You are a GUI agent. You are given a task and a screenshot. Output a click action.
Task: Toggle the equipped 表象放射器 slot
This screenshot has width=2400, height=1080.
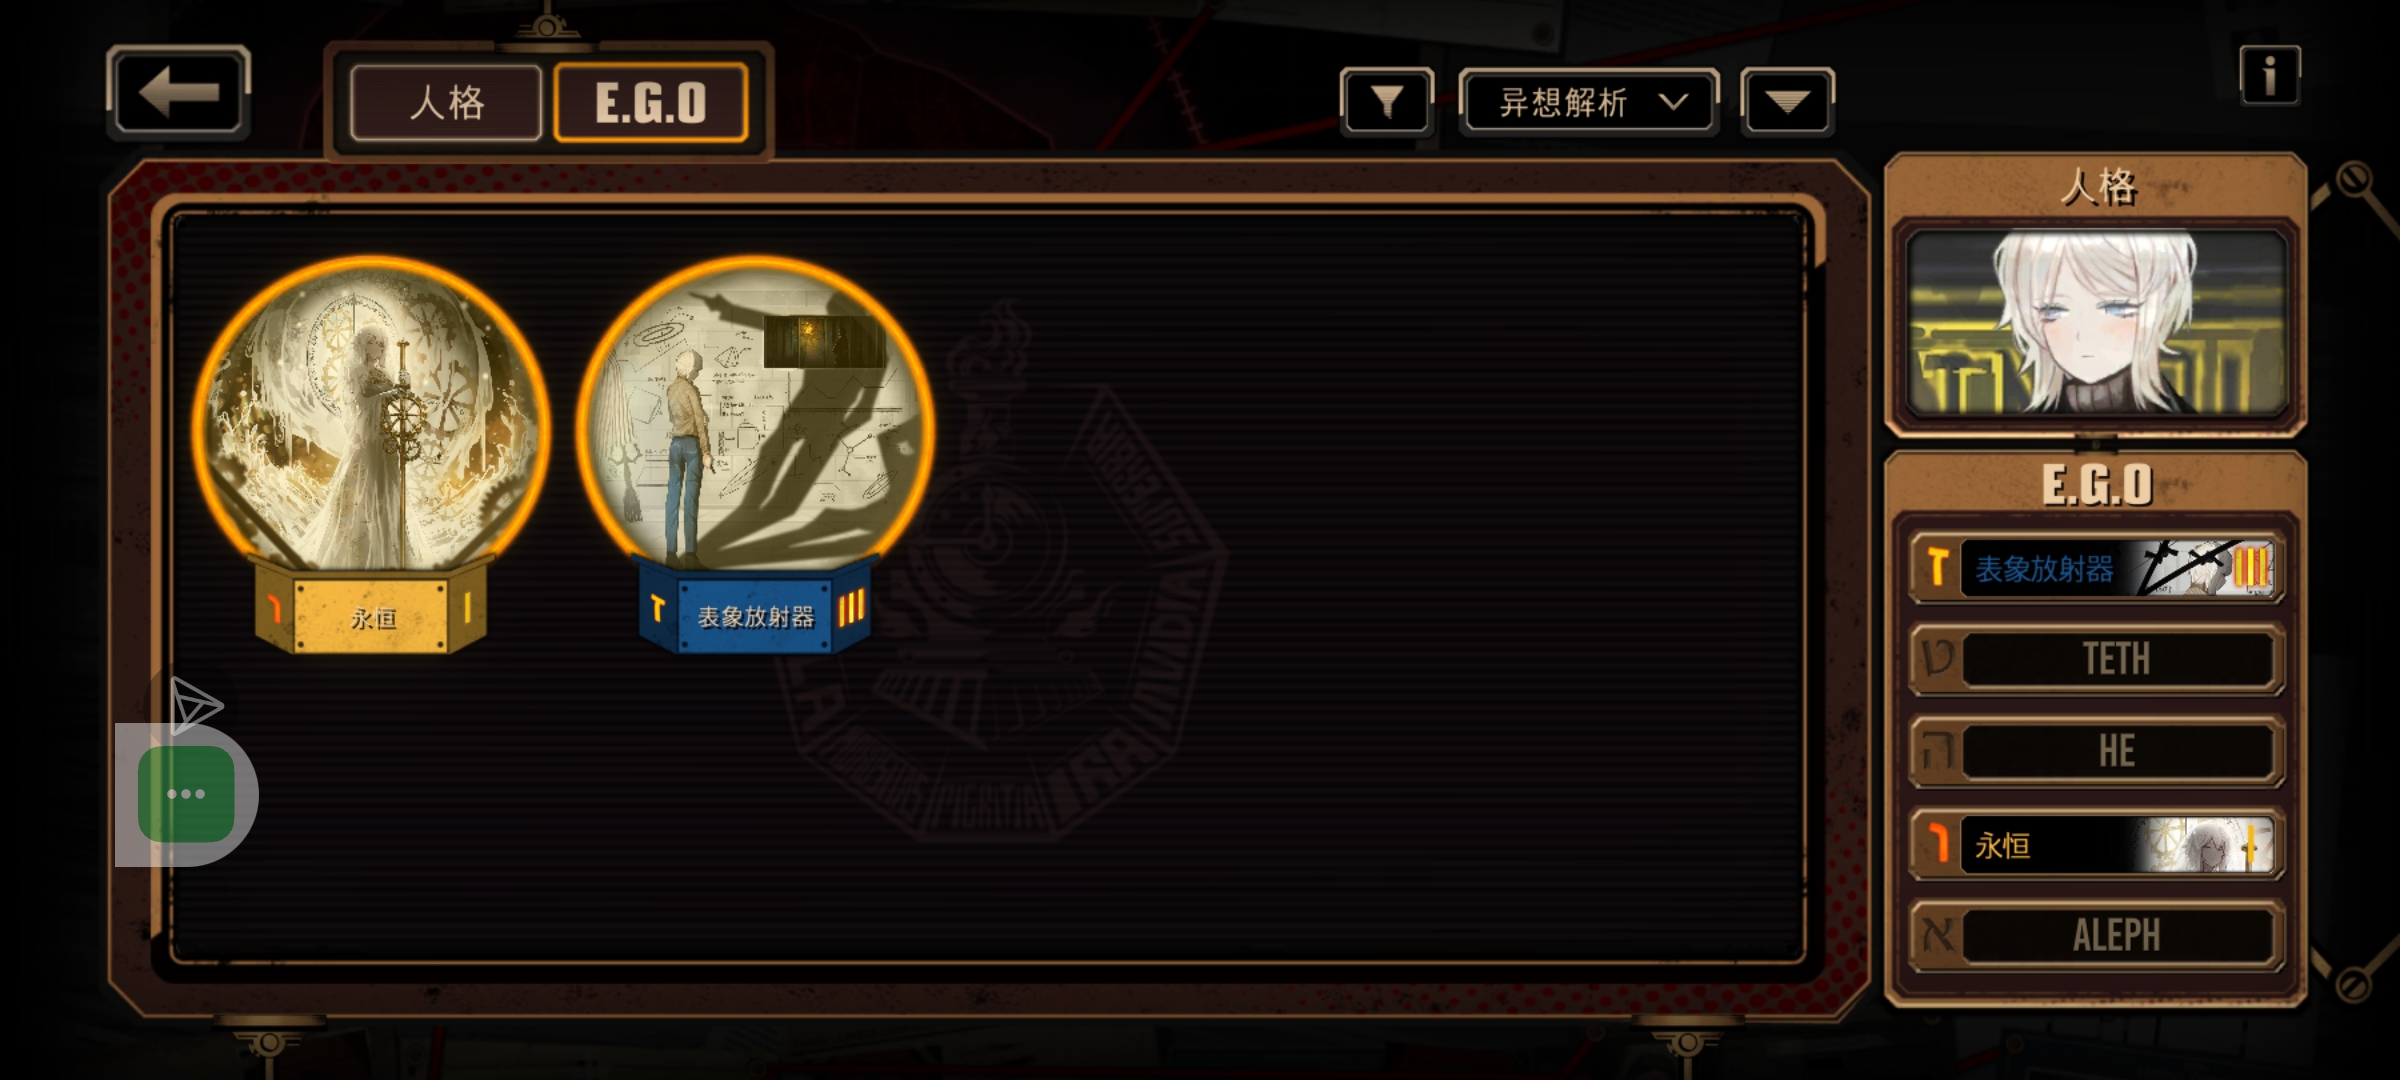2096,568
